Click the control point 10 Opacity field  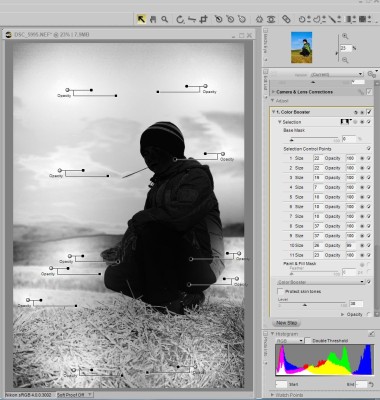tap(350, 245)
